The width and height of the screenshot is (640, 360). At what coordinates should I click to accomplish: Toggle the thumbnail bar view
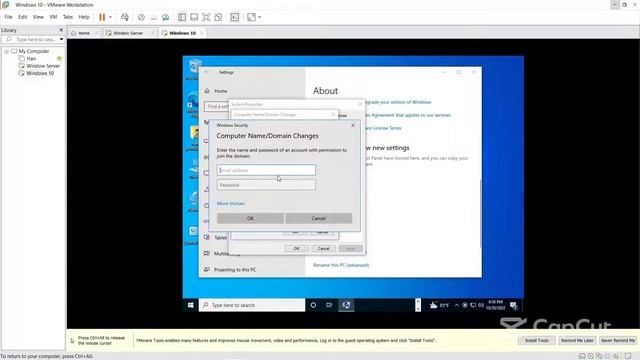coord(194,17)
